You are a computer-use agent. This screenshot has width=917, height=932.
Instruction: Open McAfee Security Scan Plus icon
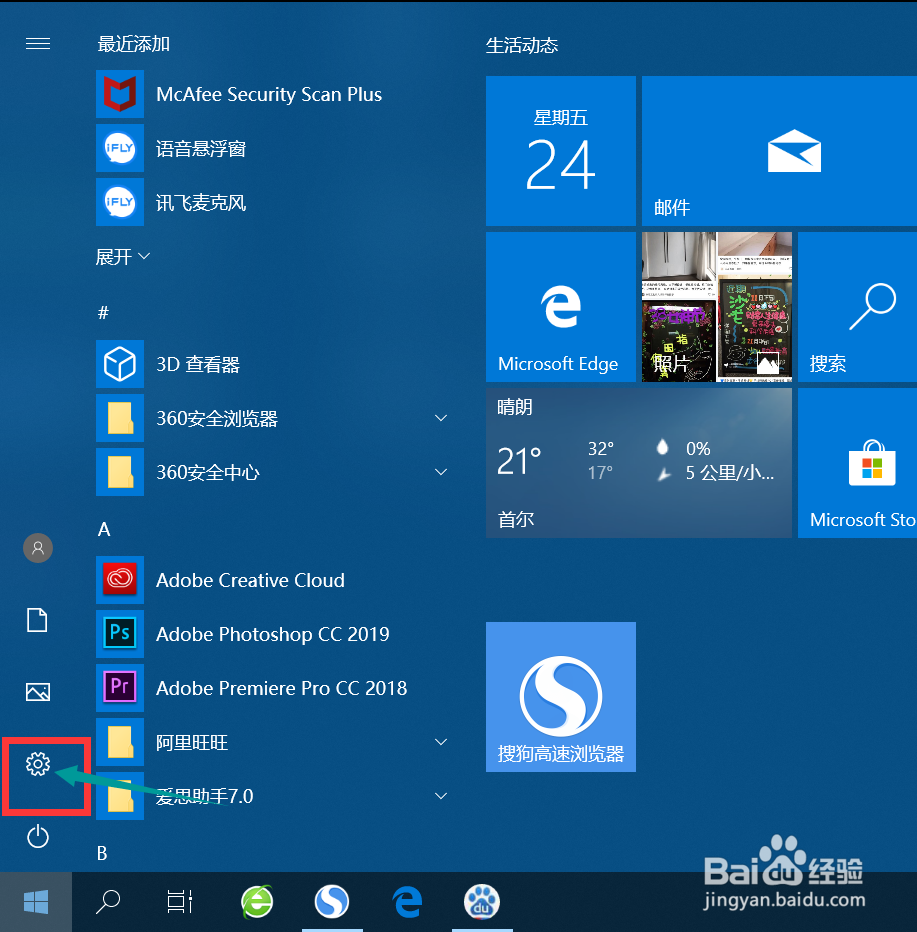[x=120, y=94]
